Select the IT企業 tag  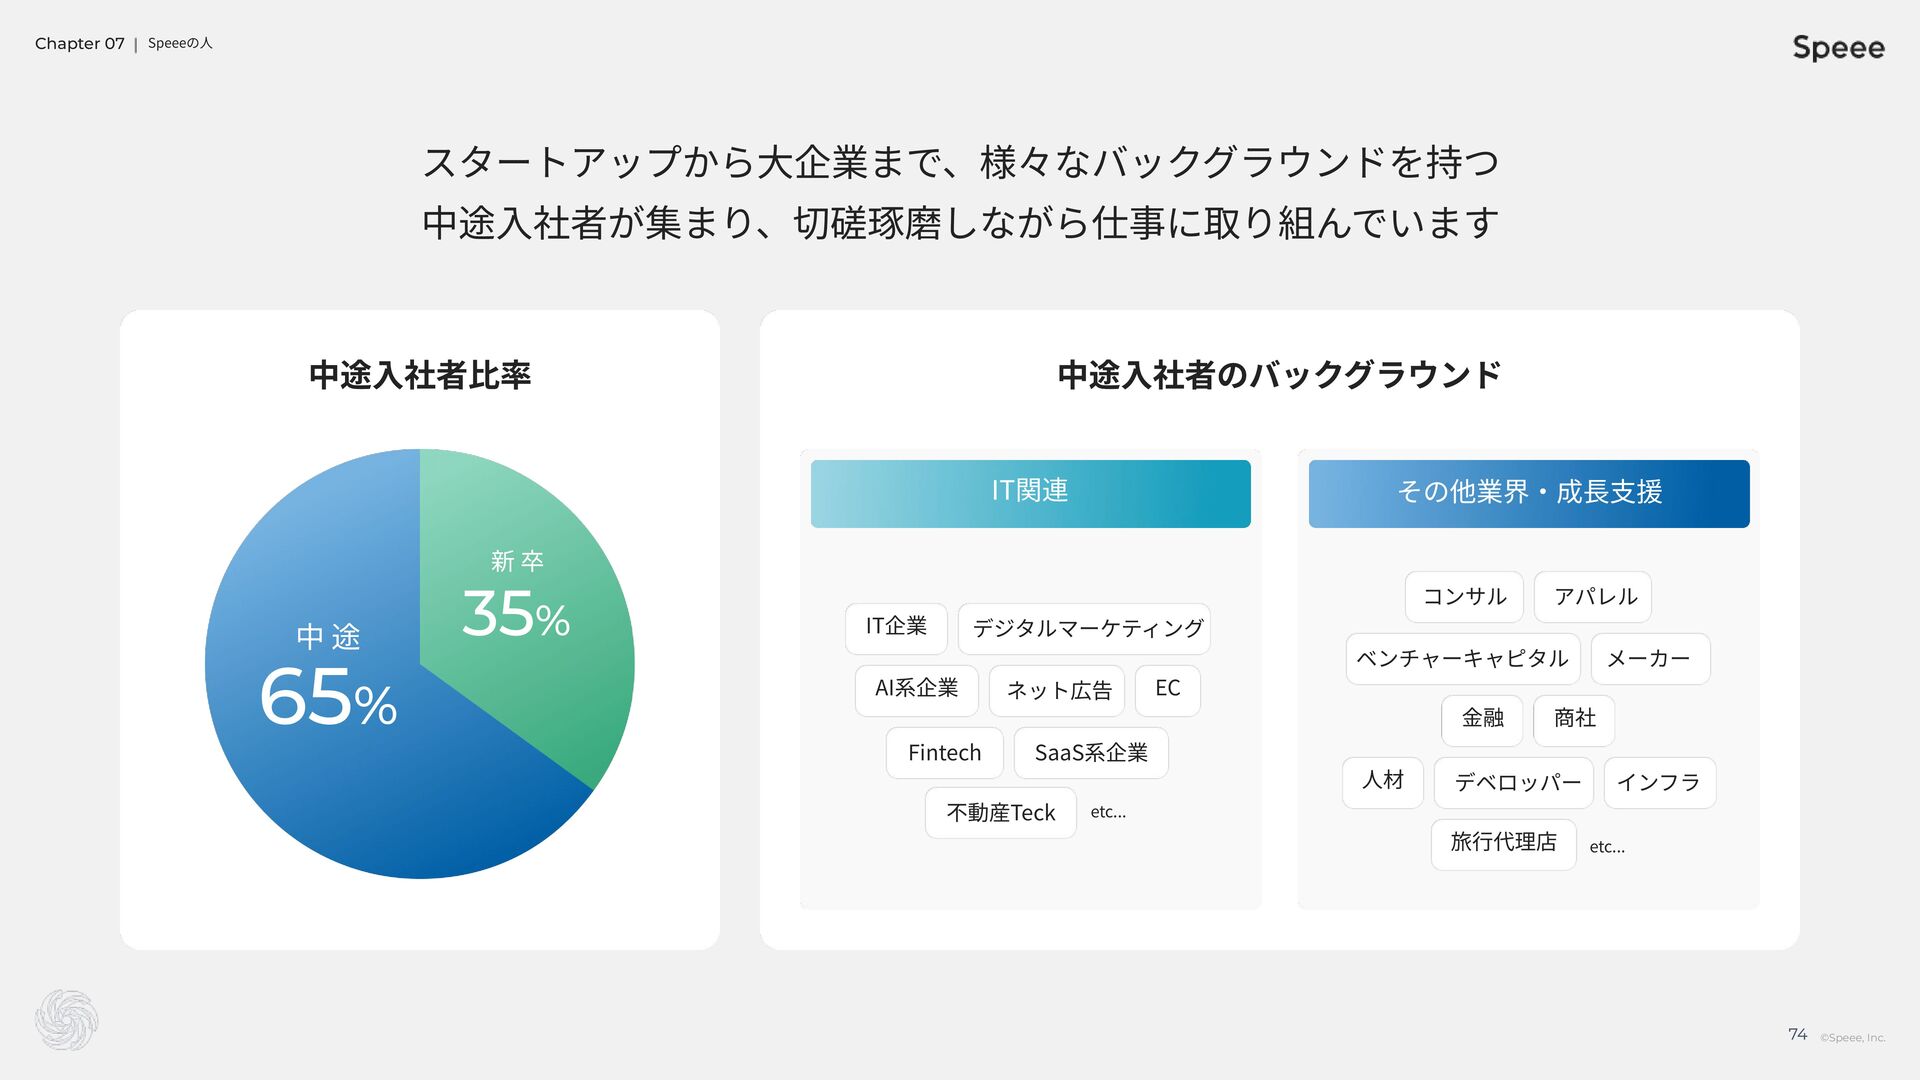coord(895,627)
